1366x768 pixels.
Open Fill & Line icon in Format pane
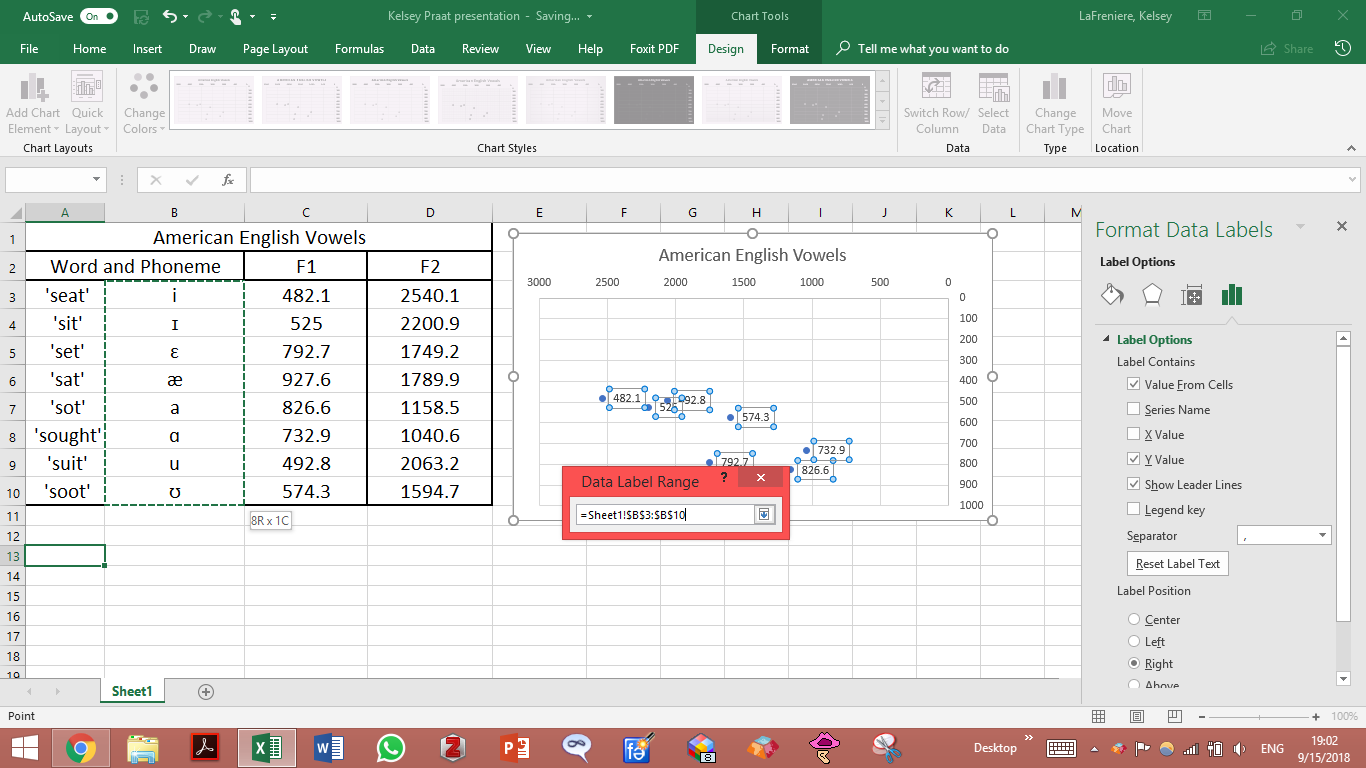(x=1112, y=295)
